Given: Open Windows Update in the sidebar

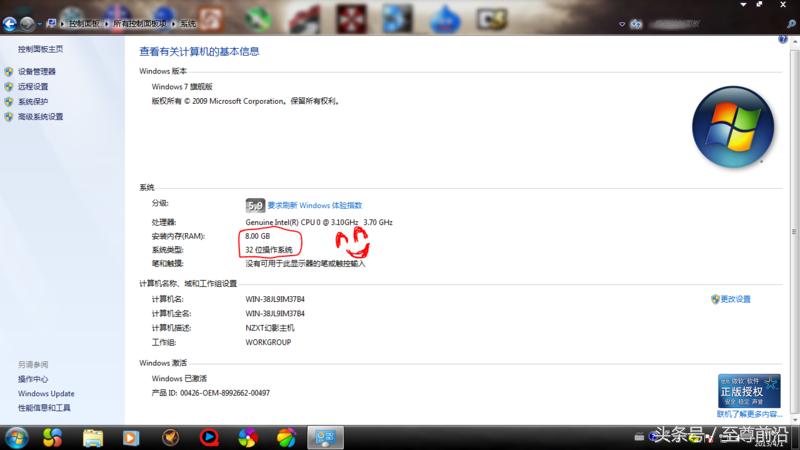Looking at the screenshot, I should [46, 393].
